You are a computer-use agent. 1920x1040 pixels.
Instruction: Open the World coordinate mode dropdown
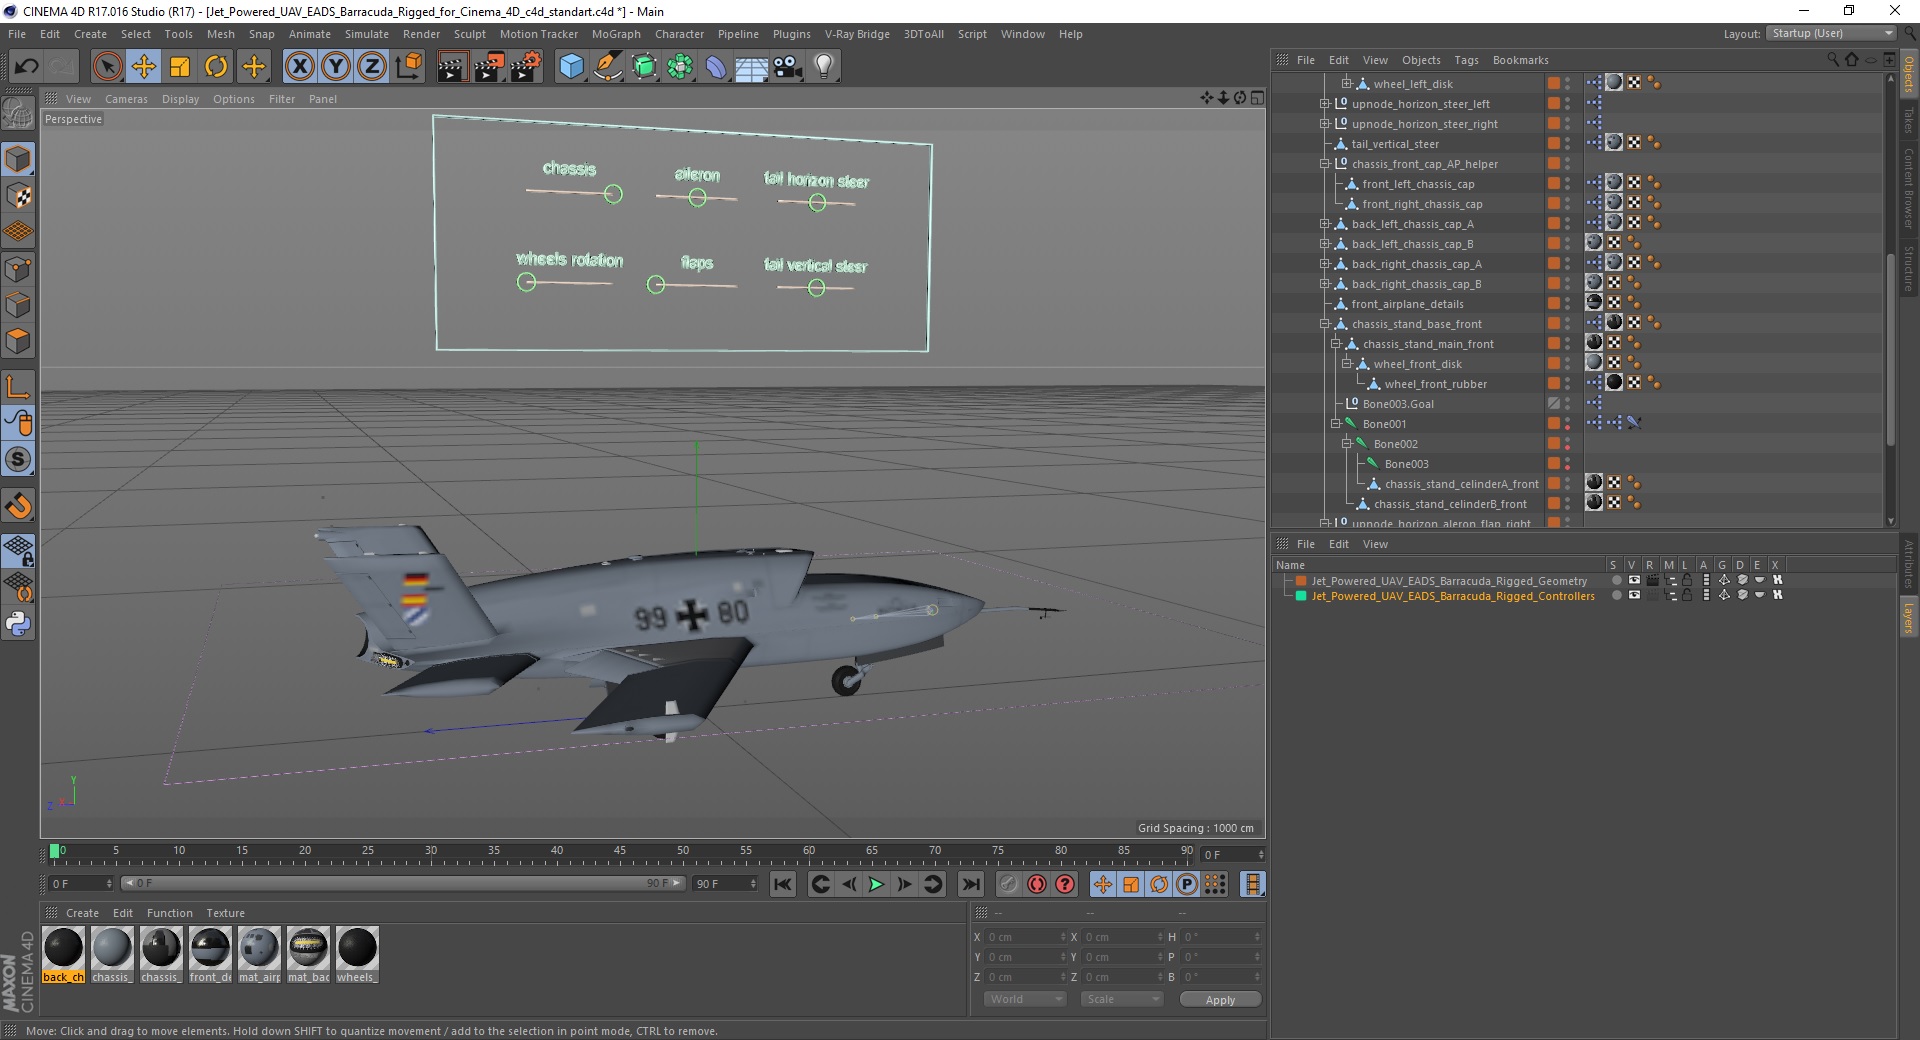coord(1025,999)
